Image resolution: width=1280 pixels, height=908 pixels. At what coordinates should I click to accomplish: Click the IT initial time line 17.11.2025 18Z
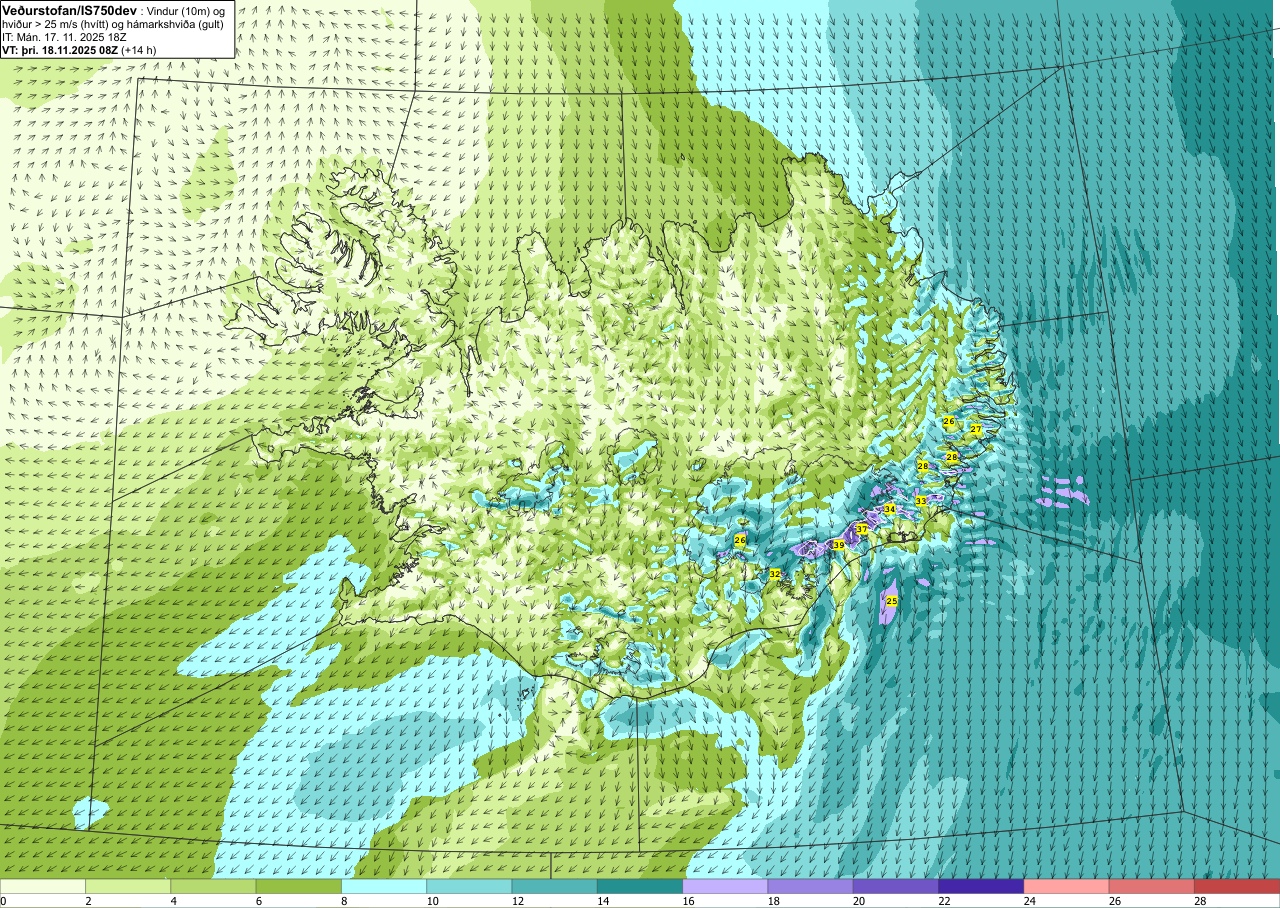pyautogui.click(x=64, y=37)
